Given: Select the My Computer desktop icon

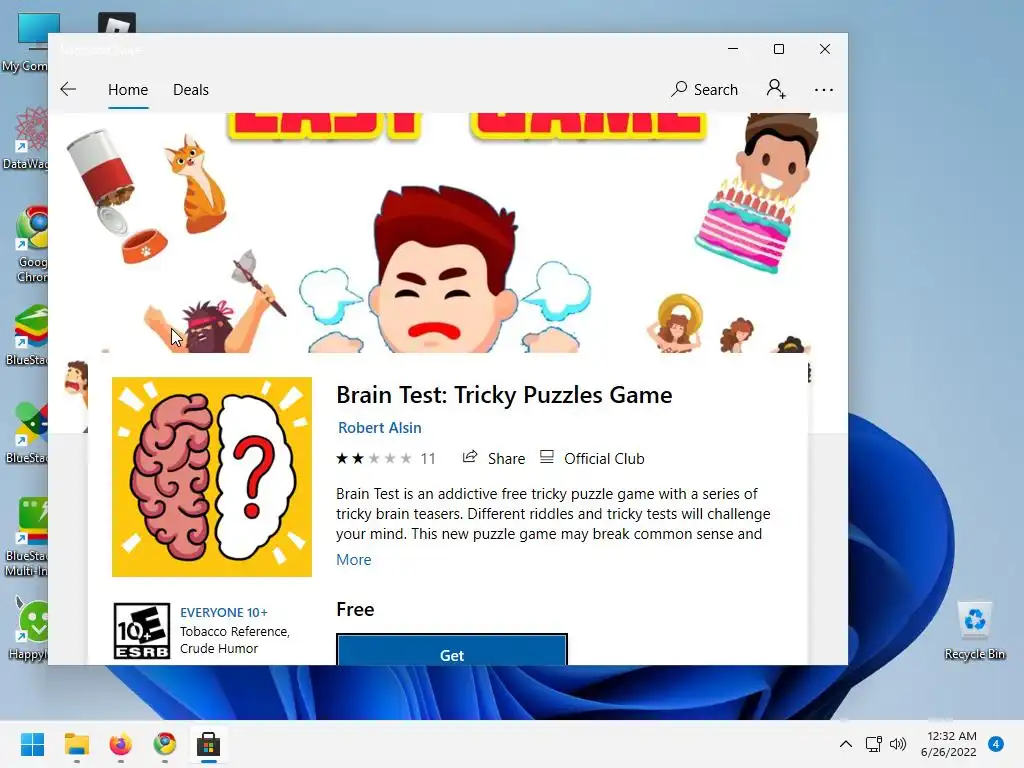Looking at the screenshot, I should tap(27, 44).
